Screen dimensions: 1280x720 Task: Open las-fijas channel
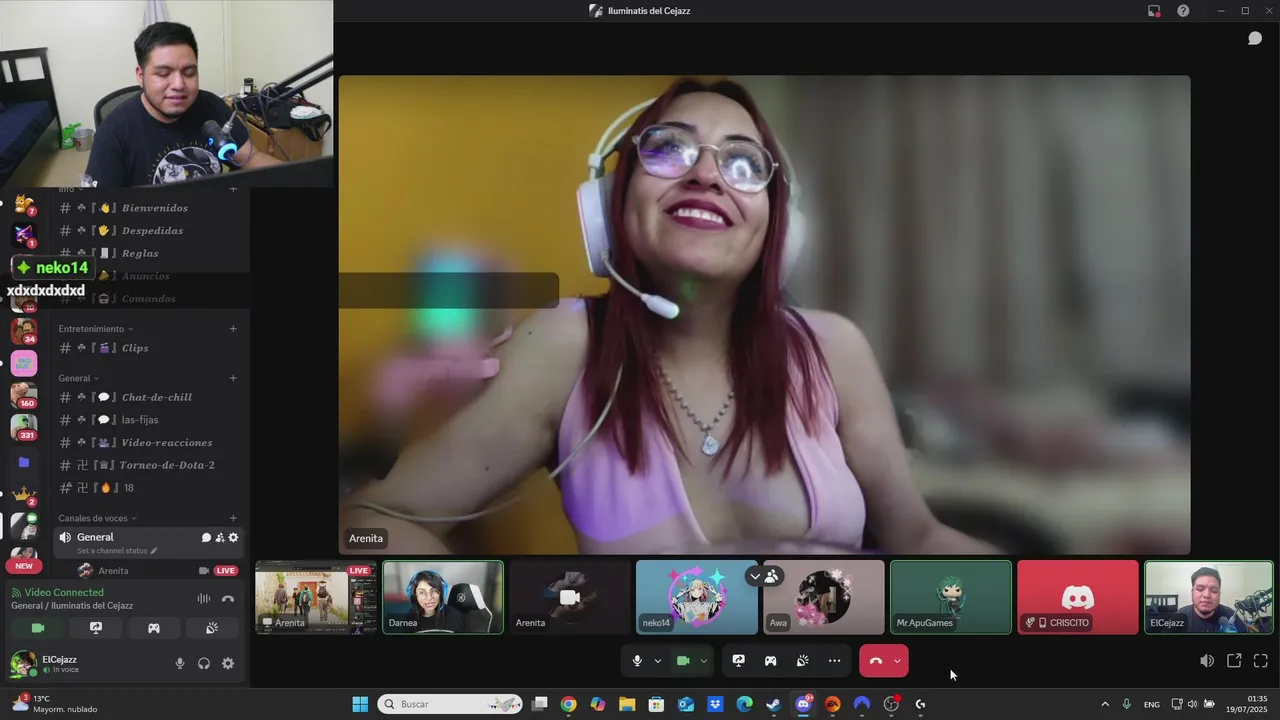coord(150,420)
